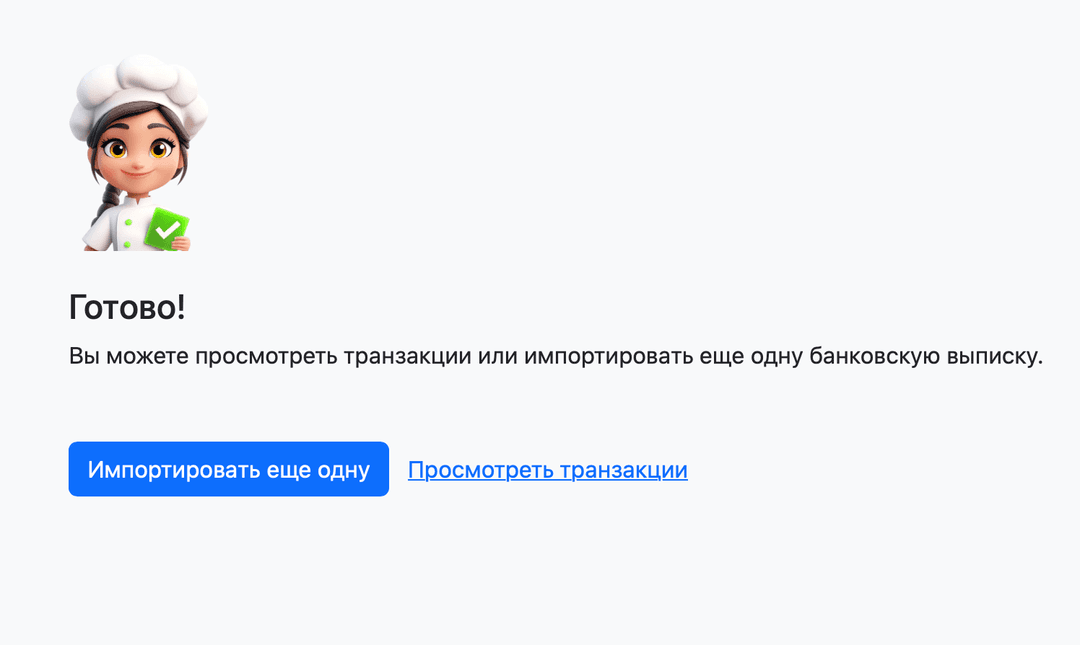The width and height of the screenshot is (1080, 645).
Task: Open the "Просмотреть транзакции" link
Action: click(x=547, y=470)
